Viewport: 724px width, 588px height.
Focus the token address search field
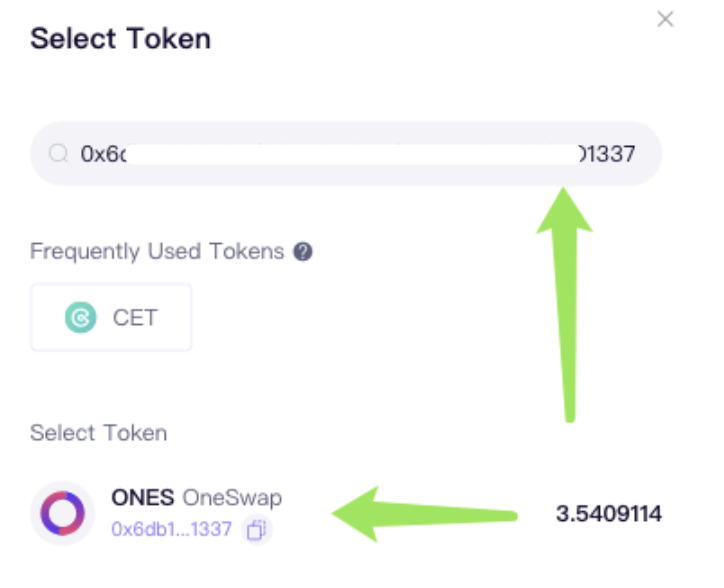coord(346,153)
